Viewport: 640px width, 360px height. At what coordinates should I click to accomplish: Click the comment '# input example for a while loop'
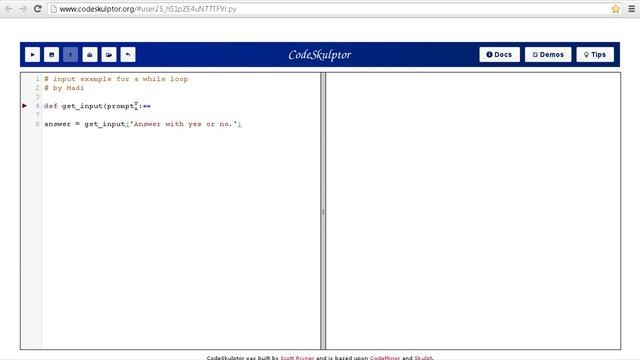[x=116, y=79]
